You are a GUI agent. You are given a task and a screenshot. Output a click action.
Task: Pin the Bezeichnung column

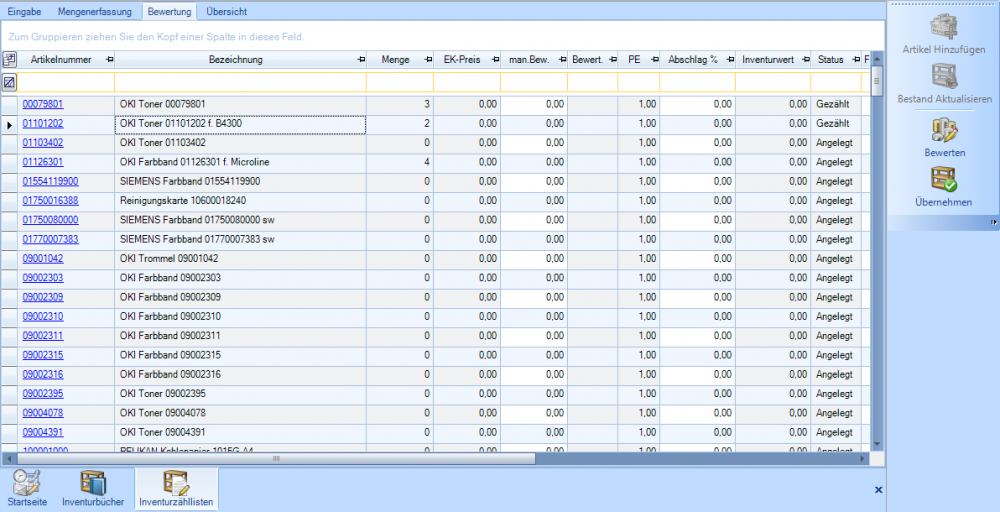360,60
